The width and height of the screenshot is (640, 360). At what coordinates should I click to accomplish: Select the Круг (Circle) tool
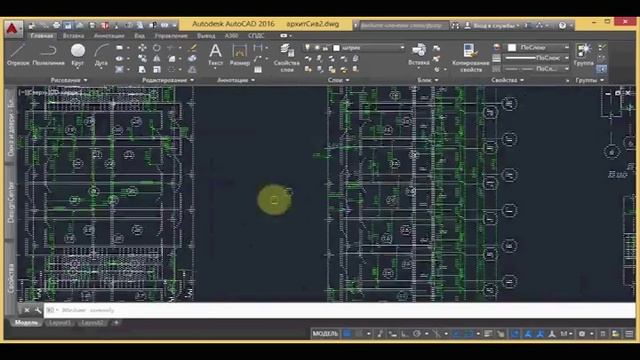78,55
